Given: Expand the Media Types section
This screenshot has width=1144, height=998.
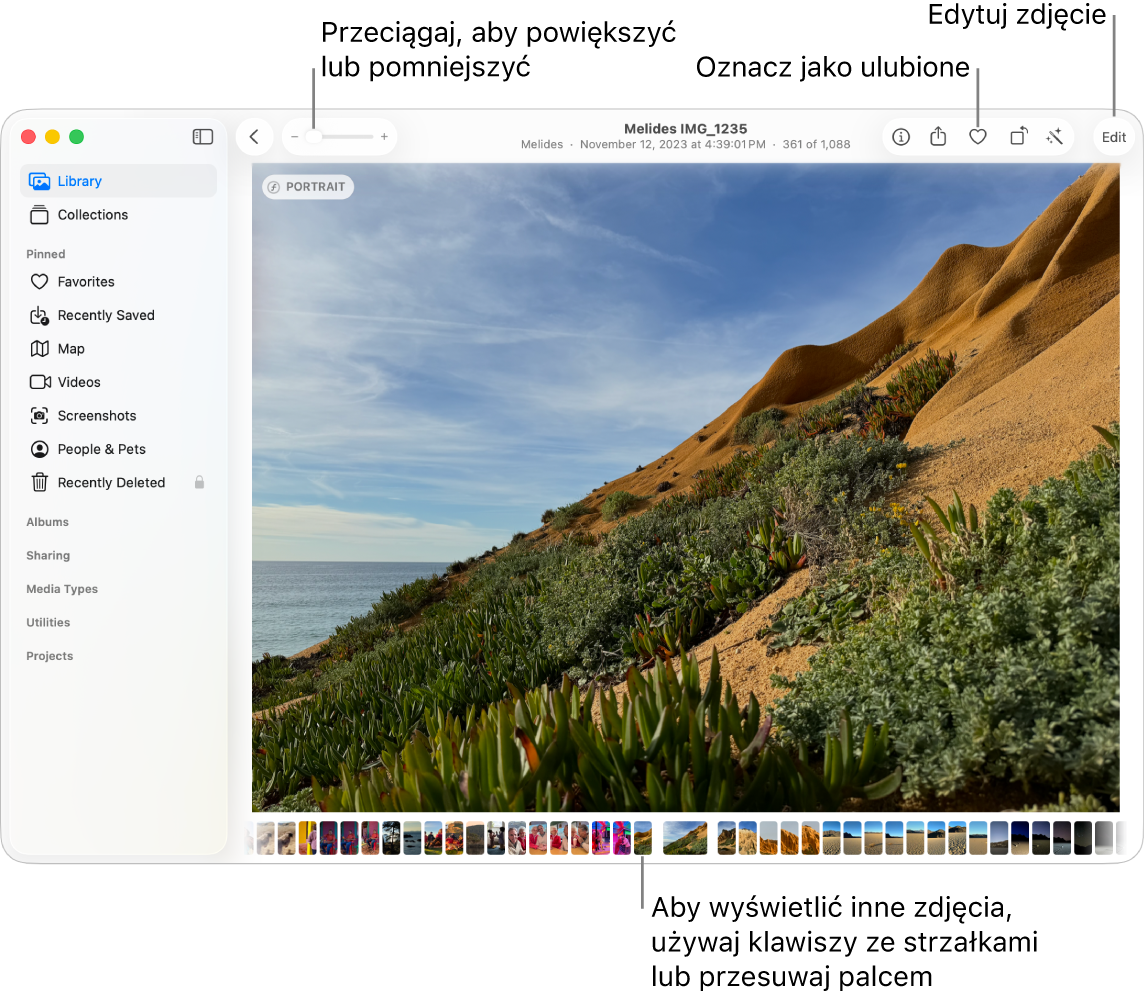Looking at the screenshot, I should [62, 589].
